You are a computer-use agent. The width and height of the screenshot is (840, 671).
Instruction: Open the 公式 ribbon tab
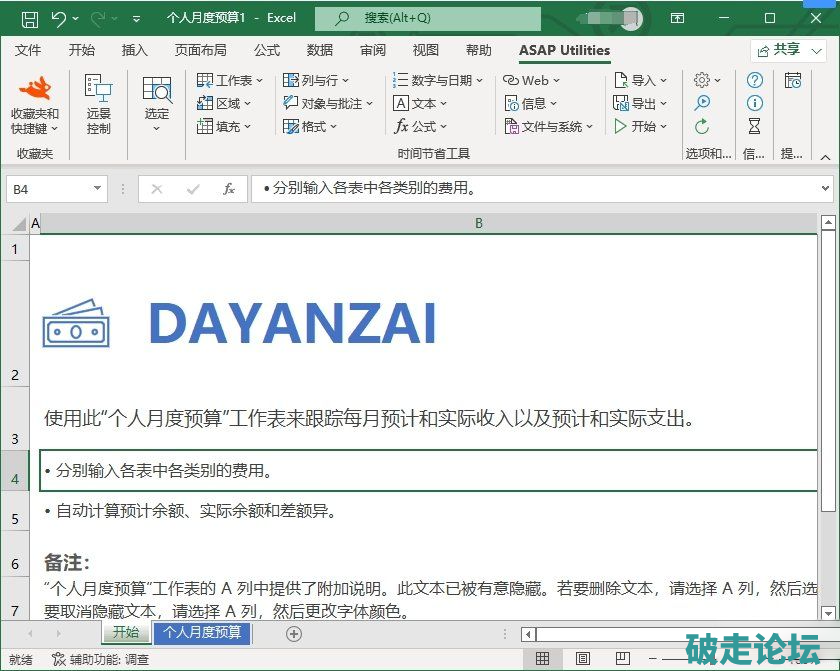[x=267, y=50]
